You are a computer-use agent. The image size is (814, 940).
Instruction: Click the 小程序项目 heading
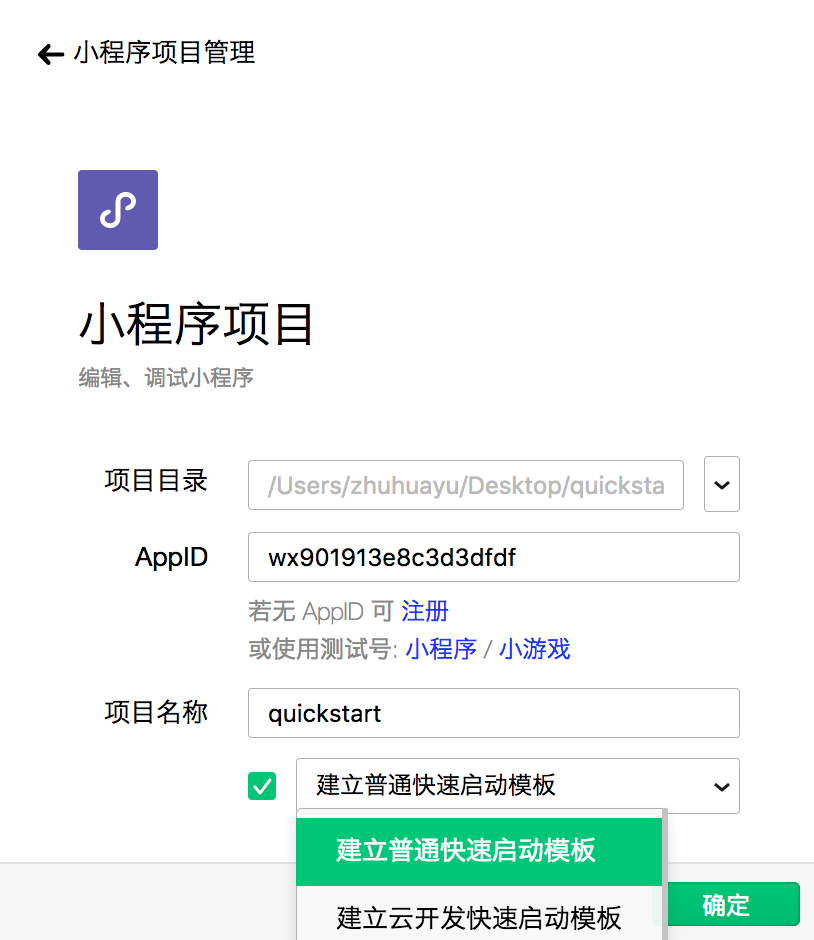tap(197, 324)
